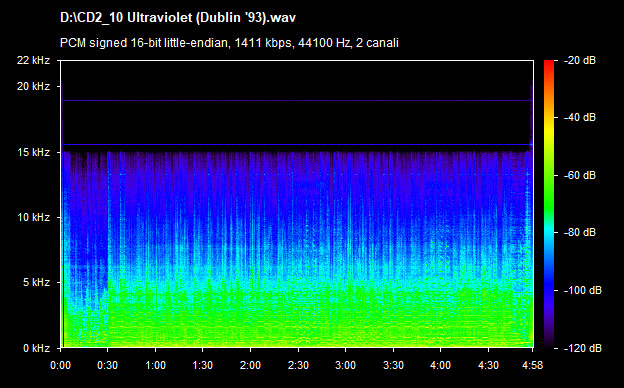Click the 4:58 end time marker
The height and width of the screenshot is (388, 624).
(532, 365)
